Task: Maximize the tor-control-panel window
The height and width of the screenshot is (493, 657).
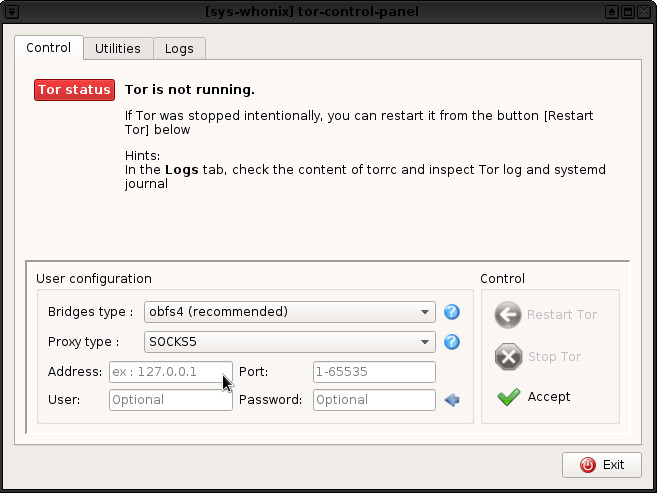Action: (628, 11)
